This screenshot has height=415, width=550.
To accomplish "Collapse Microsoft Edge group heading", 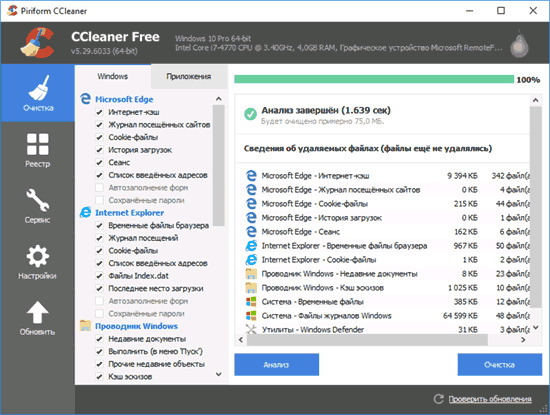I will pos(124,99).
